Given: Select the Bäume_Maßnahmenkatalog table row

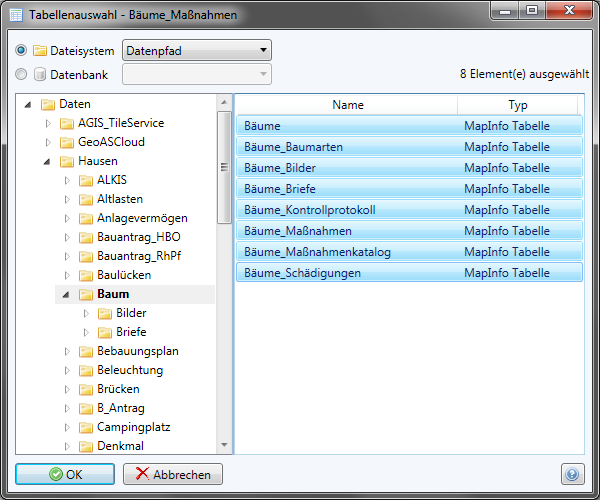Looking at the screenshot, I should [409, 252].
